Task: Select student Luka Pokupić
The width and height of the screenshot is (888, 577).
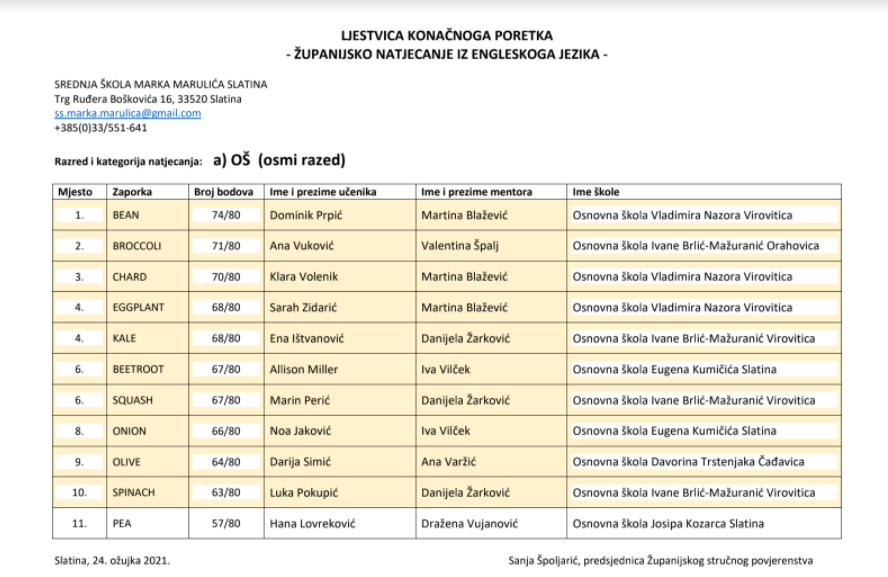Action: click(x=304, y=493)
